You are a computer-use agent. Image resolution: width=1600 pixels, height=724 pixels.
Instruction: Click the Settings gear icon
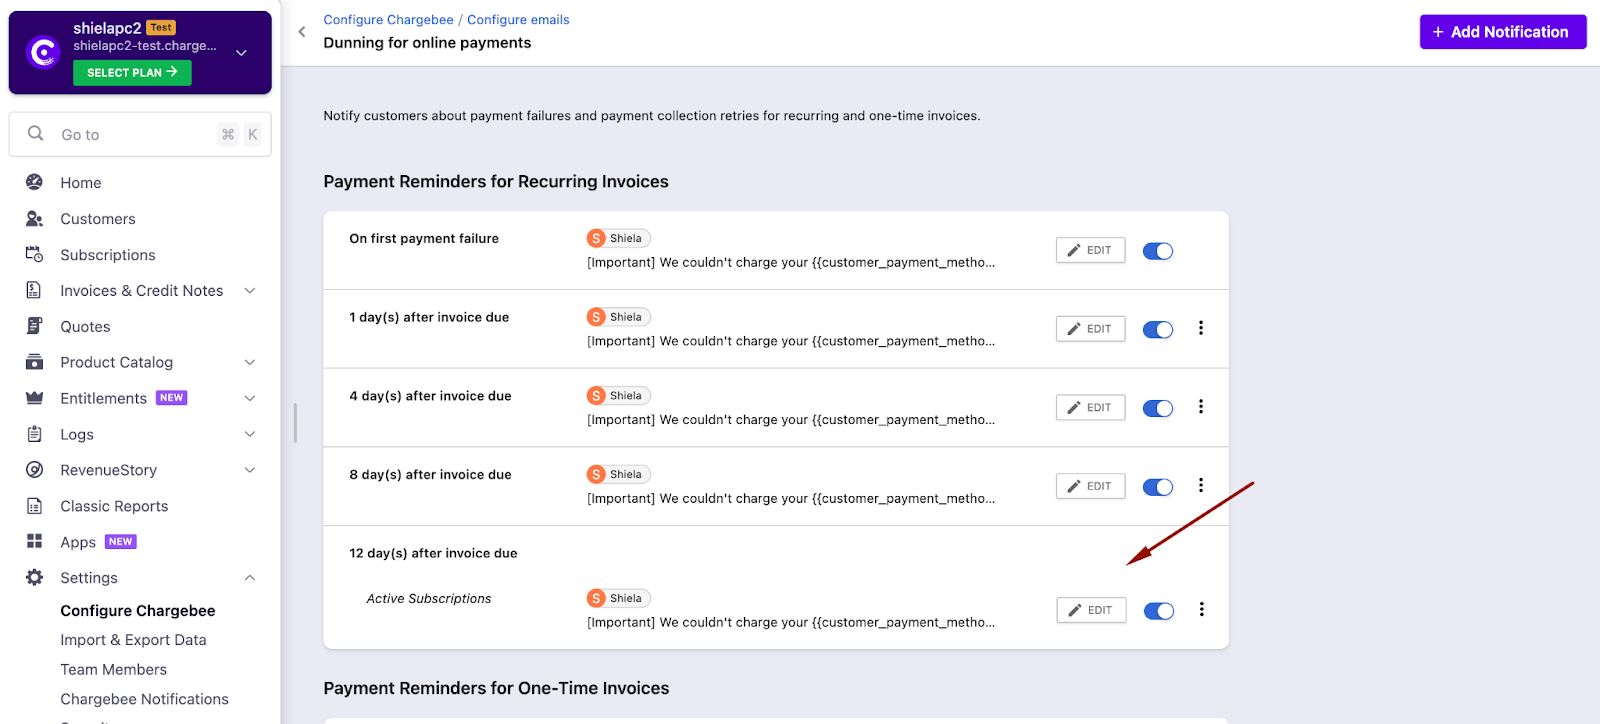coord(34,577)
